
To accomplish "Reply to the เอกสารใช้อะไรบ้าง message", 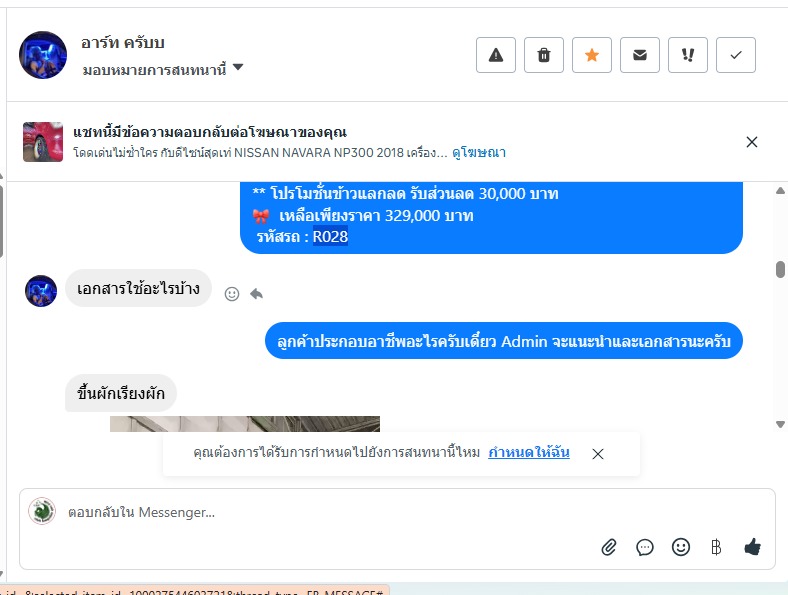I will [256, 293].
